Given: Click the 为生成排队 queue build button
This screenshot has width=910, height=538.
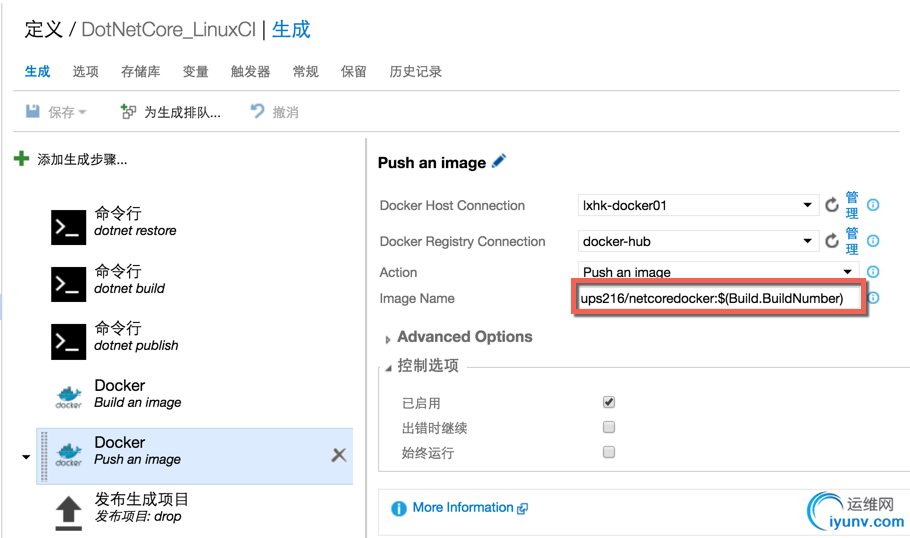Looking at the screenshot, I should 170,112.
